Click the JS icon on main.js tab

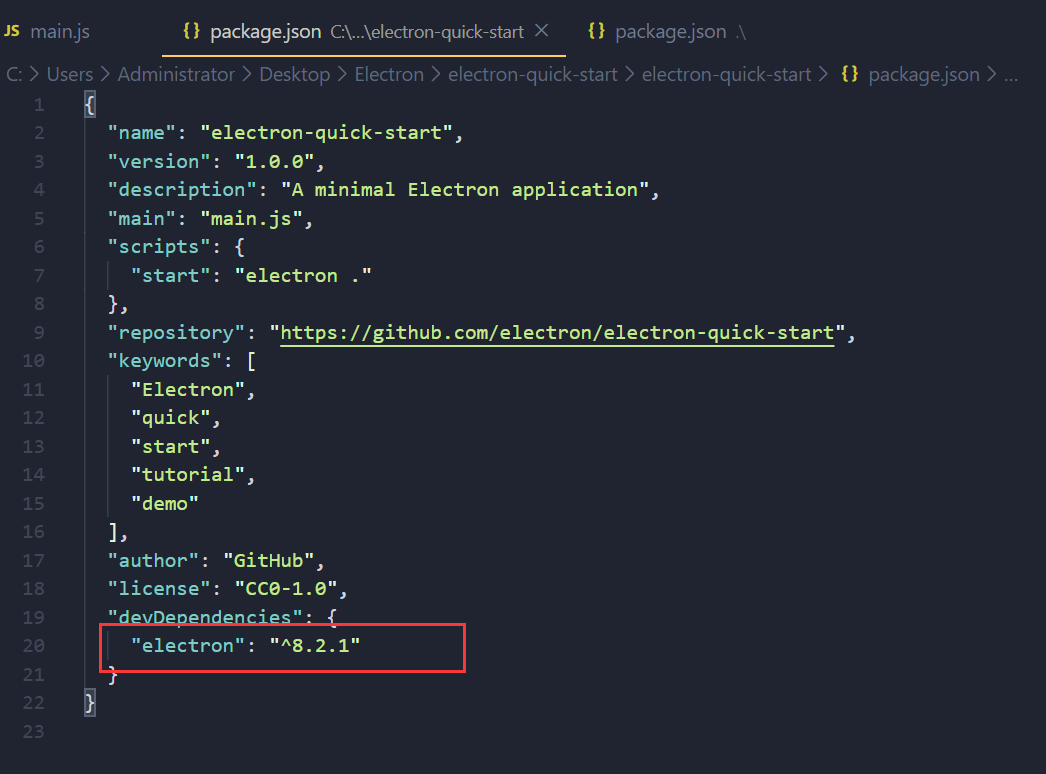pos(12,31)
